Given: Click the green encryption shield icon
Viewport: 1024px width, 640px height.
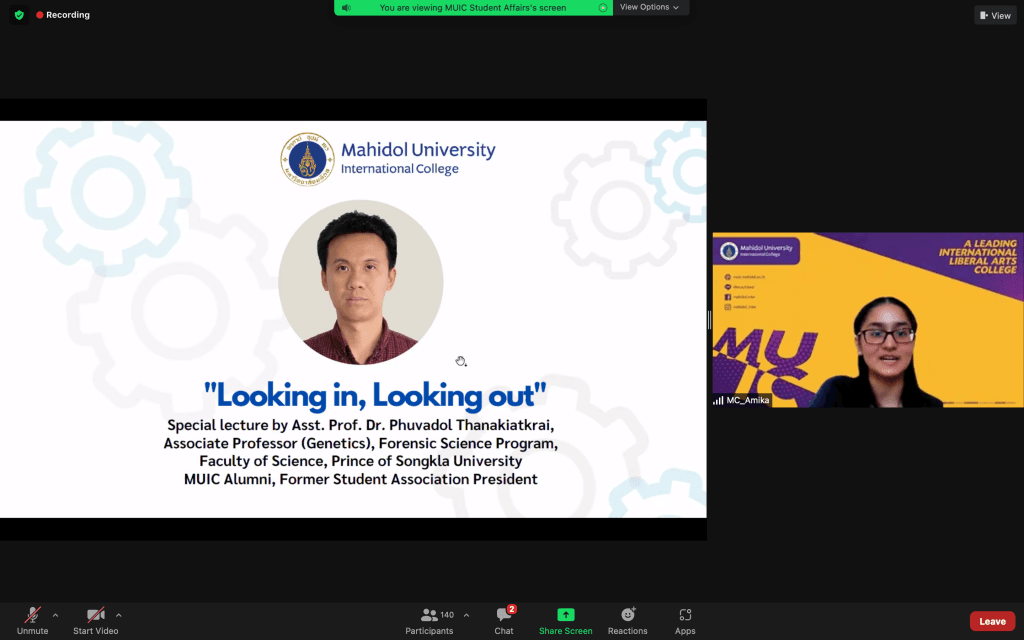Looking at the screenshot, I should coord(19,15).
